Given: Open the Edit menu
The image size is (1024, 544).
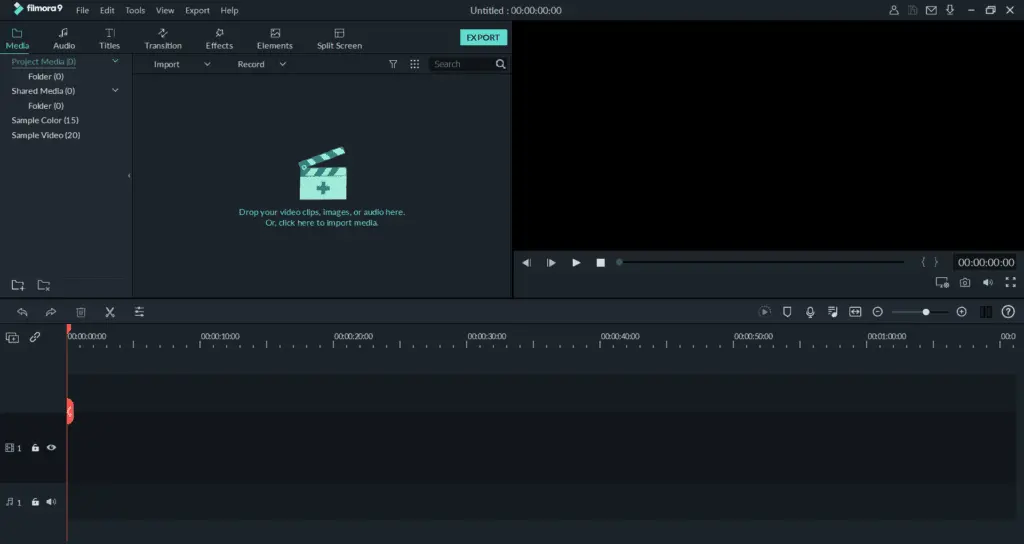Looking at the screenshot, I should pyautogui.click(x=107, y=10).
